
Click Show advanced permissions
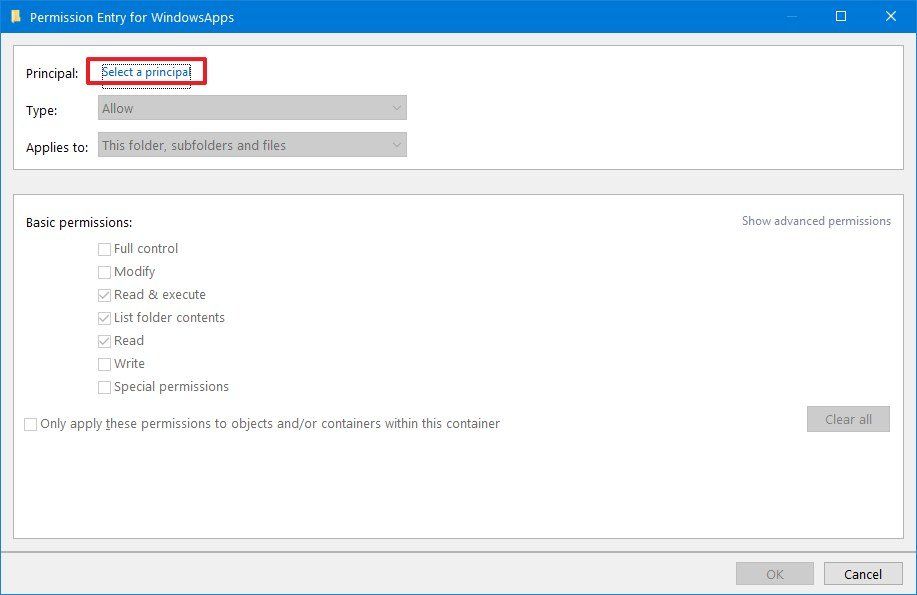pyautogui.click(x=815, y=220)
